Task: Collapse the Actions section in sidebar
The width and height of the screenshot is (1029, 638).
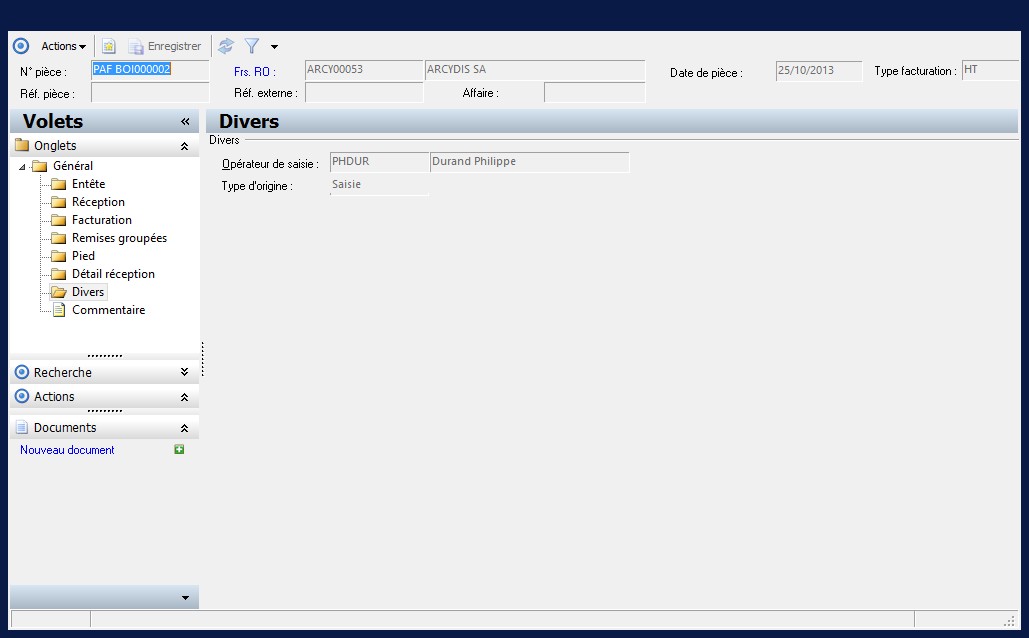Action: pos(184,396)
